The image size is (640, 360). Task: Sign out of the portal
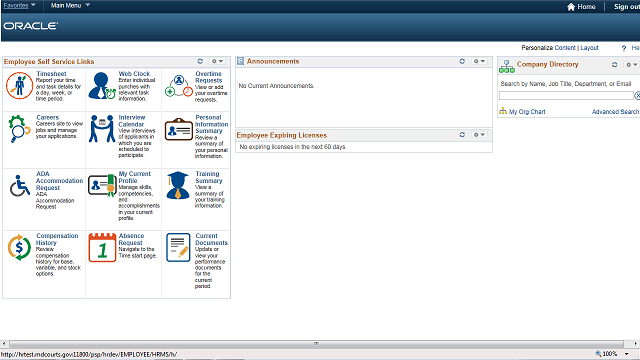(x=627, y=7)
